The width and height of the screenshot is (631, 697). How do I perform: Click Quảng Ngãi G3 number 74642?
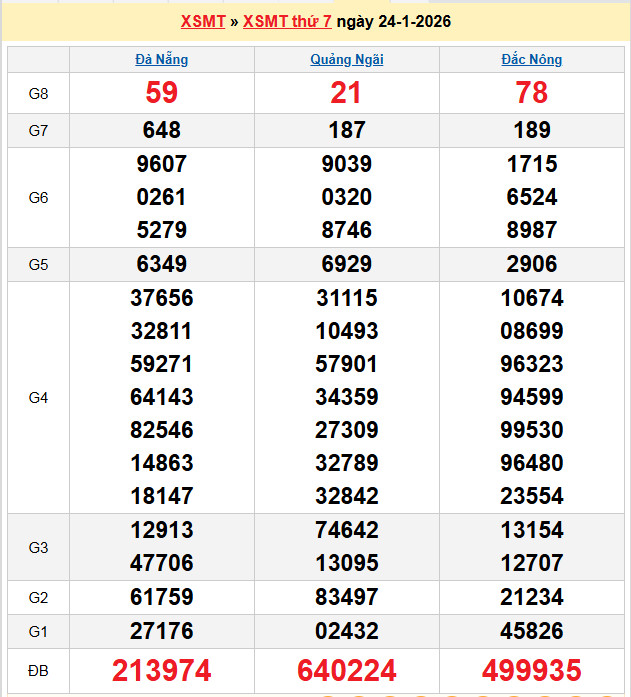click(x=347, y=530)
